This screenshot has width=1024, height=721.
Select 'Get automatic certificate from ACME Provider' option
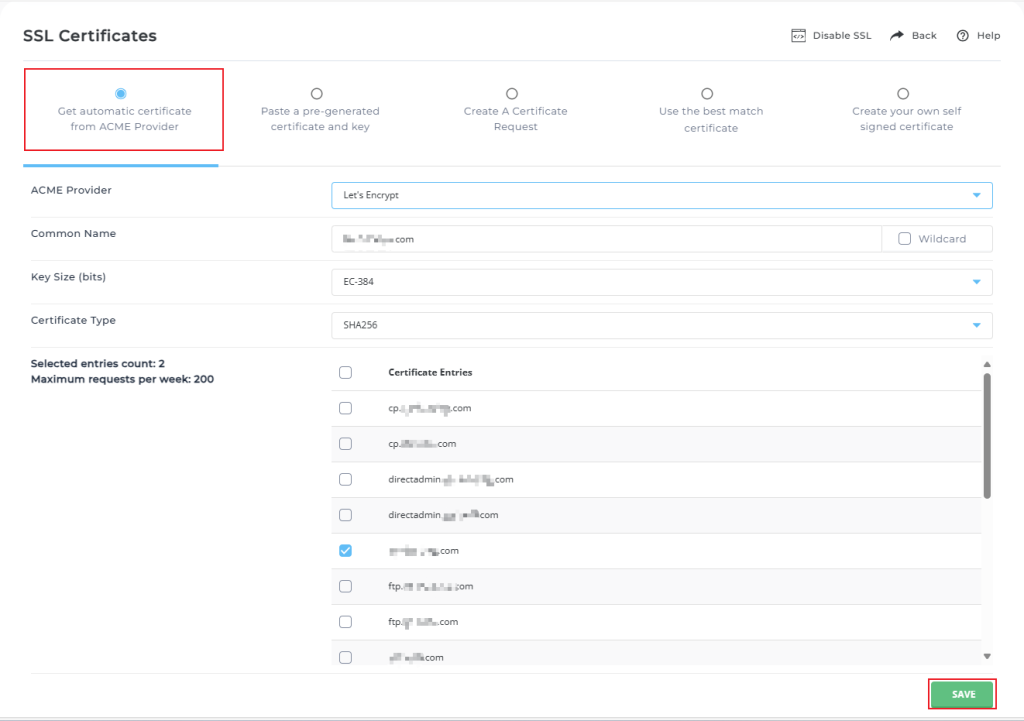pos(121,93)
